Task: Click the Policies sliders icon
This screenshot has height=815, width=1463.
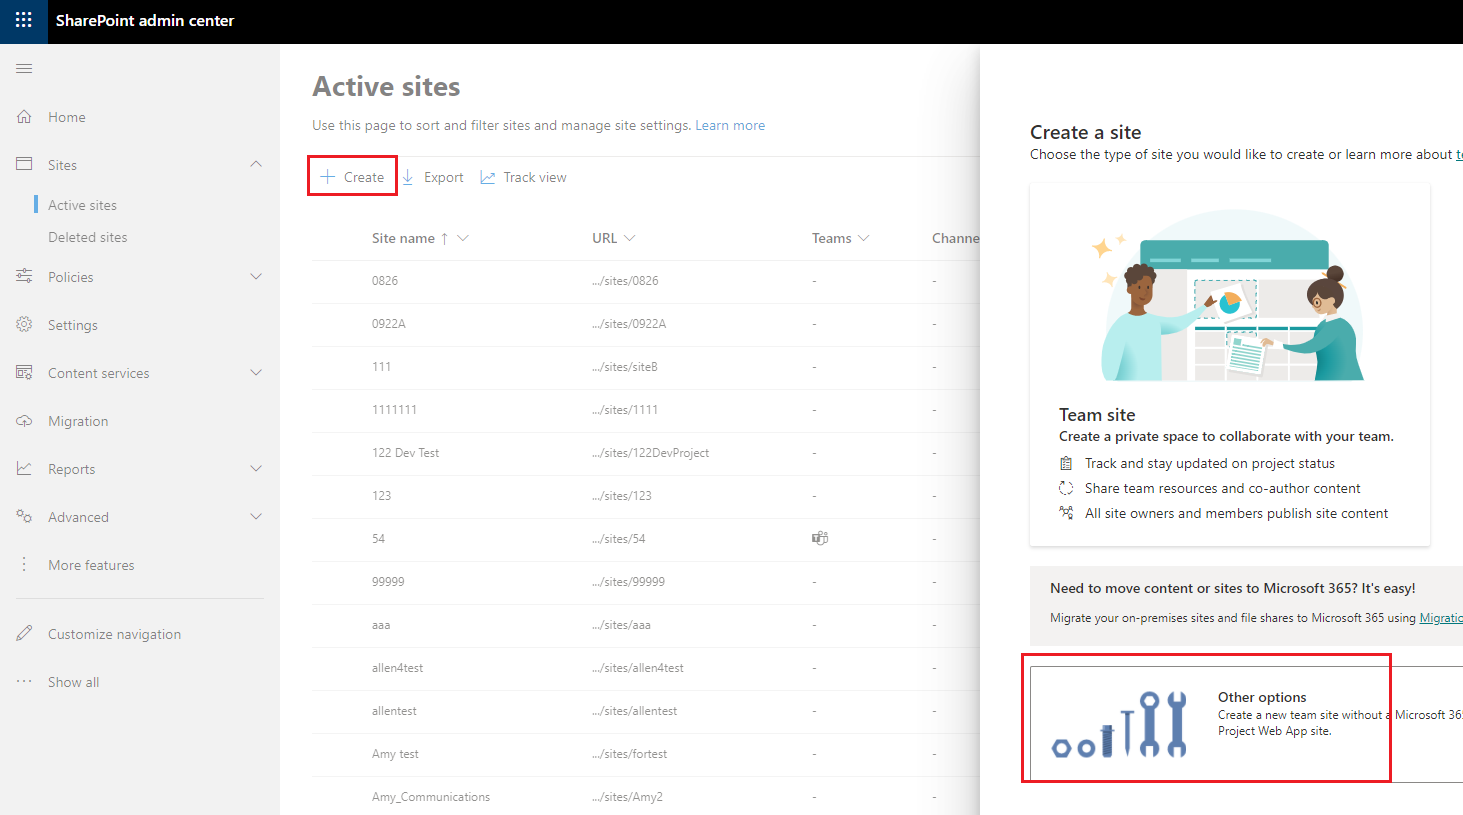Action: (24, 276)
